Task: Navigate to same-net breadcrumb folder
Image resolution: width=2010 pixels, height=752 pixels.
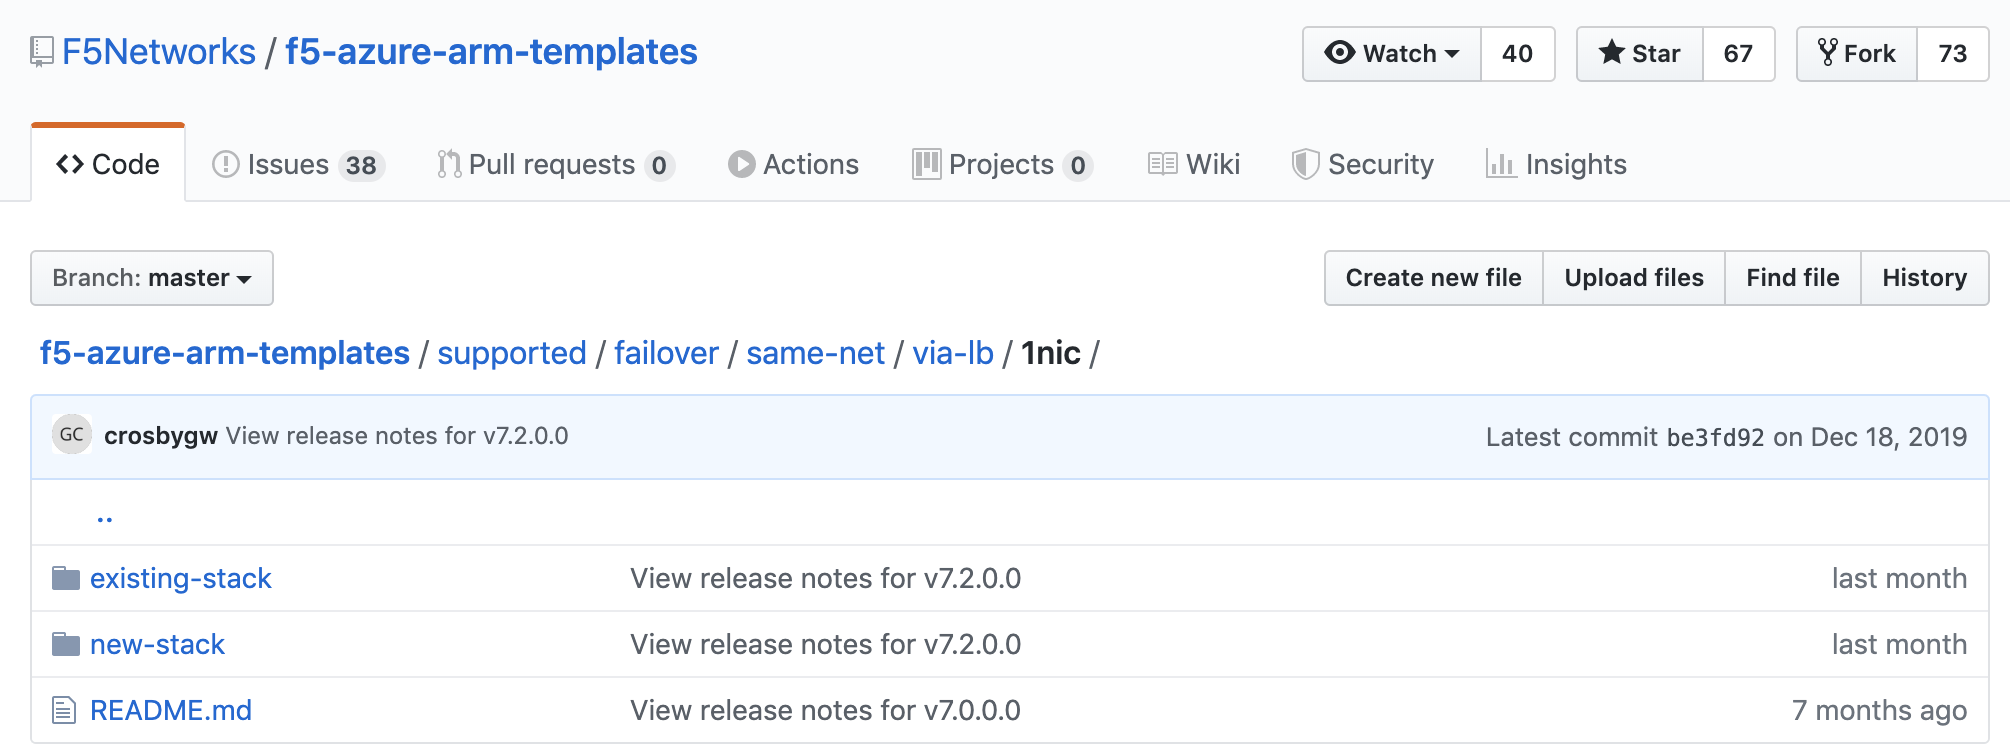Action: (816, 353)
